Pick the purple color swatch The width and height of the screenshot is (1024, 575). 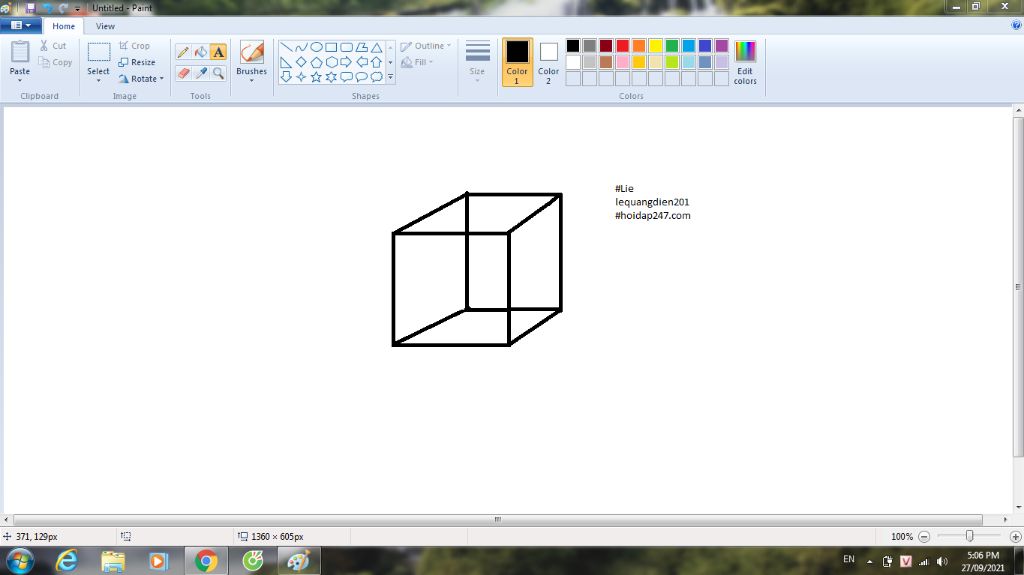[x=722, y=46]
